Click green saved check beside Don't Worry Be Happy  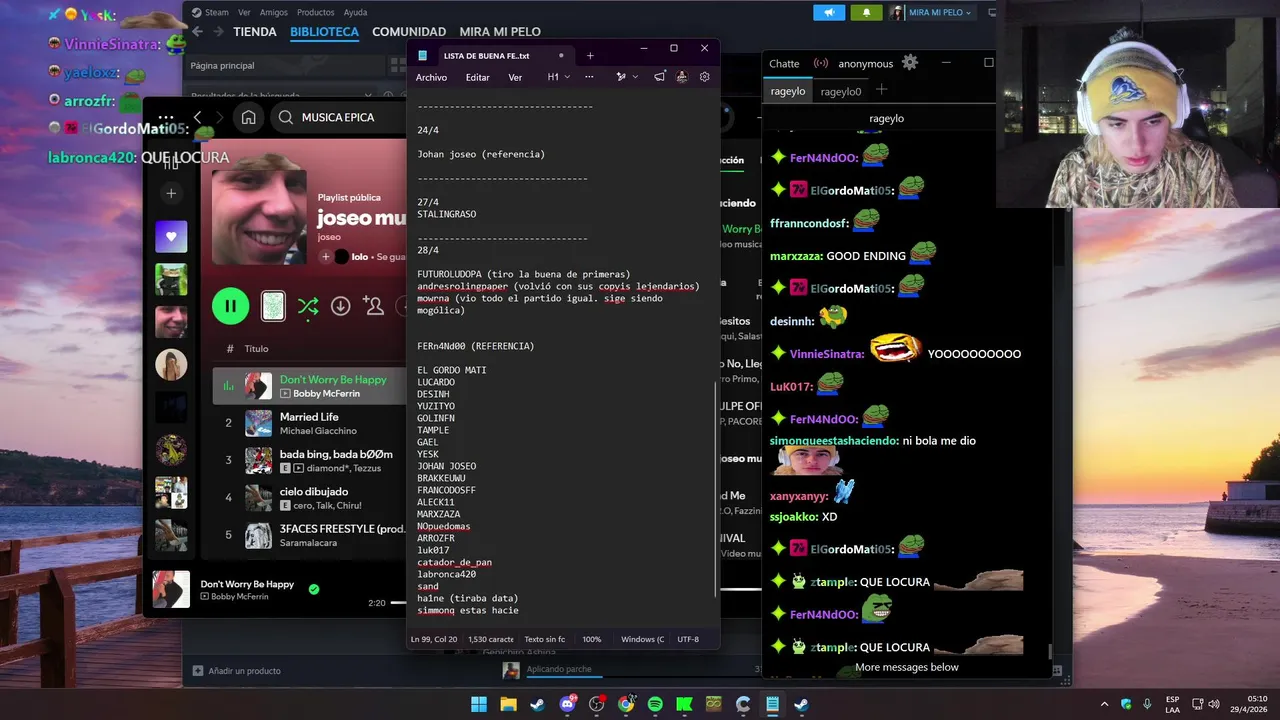click(314, 589)
